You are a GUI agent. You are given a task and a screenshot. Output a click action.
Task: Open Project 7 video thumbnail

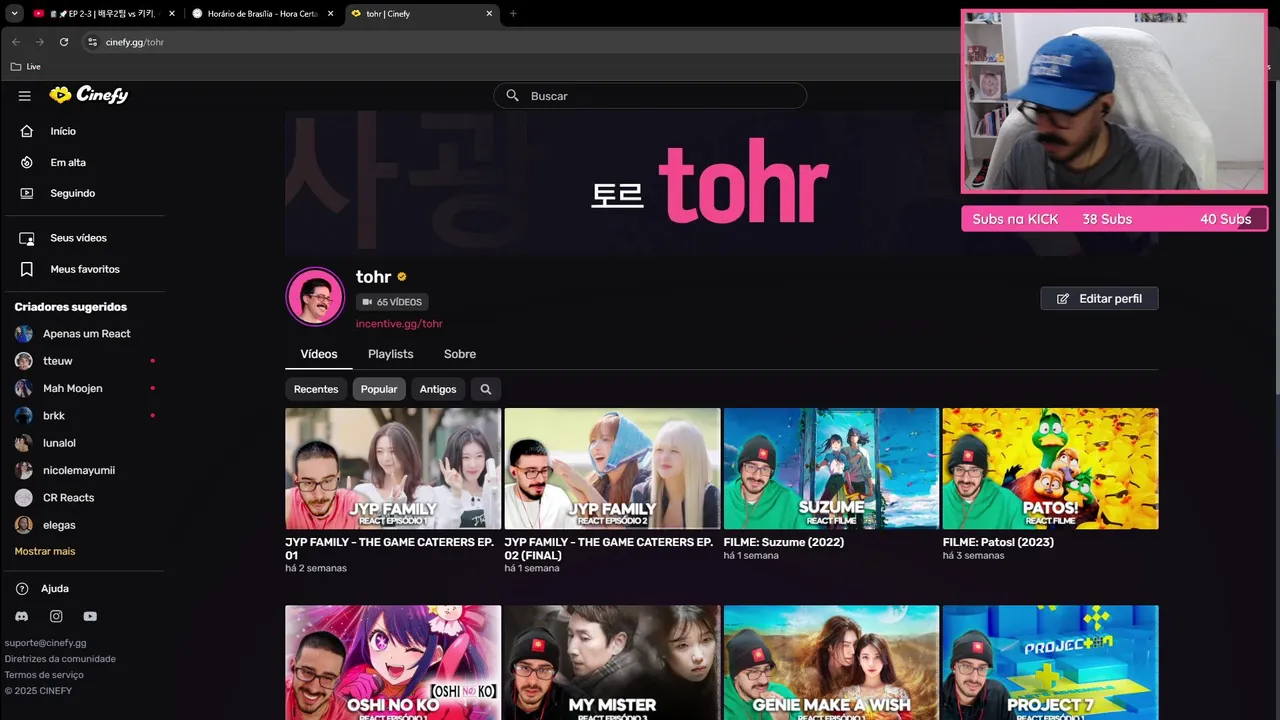[x=1050, y=662]
